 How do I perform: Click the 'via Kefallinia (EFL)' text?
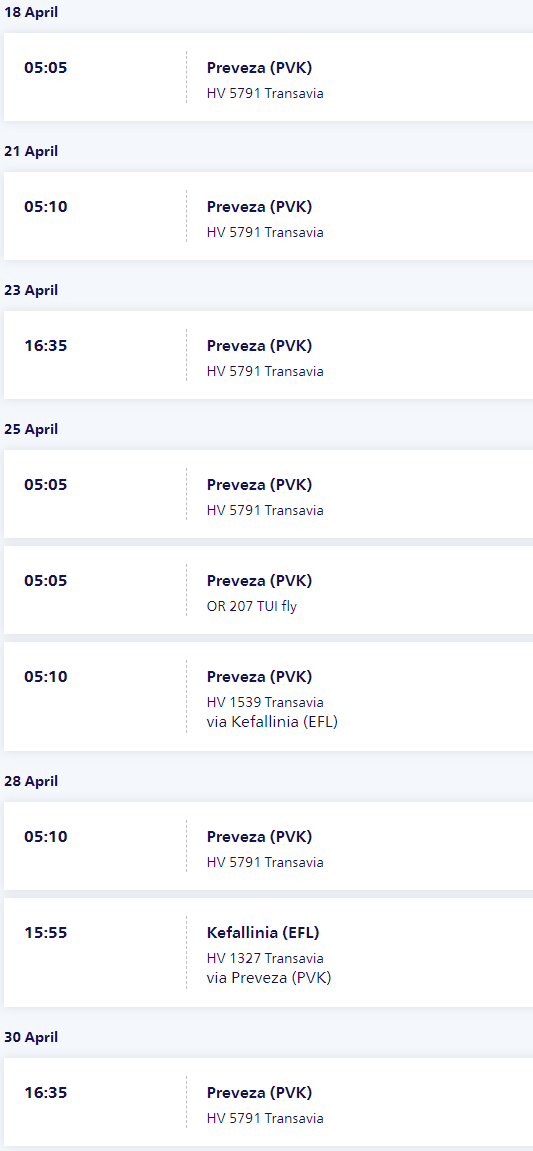coord(272,722)
